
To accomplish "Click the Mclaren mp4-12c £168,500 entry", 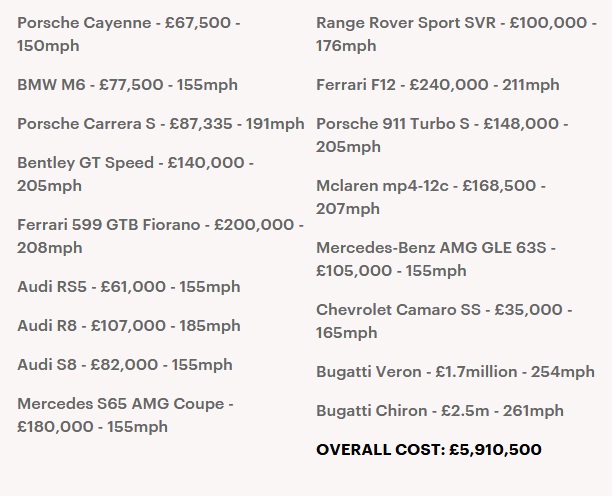I will (431, 197).
